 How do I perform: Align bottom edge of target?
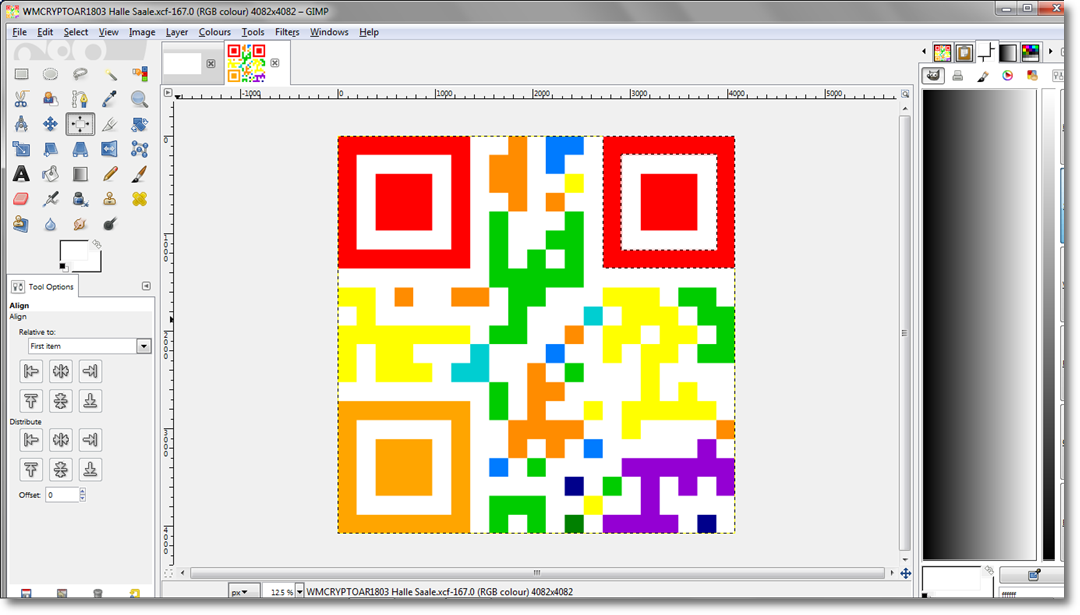coord(90,401)
